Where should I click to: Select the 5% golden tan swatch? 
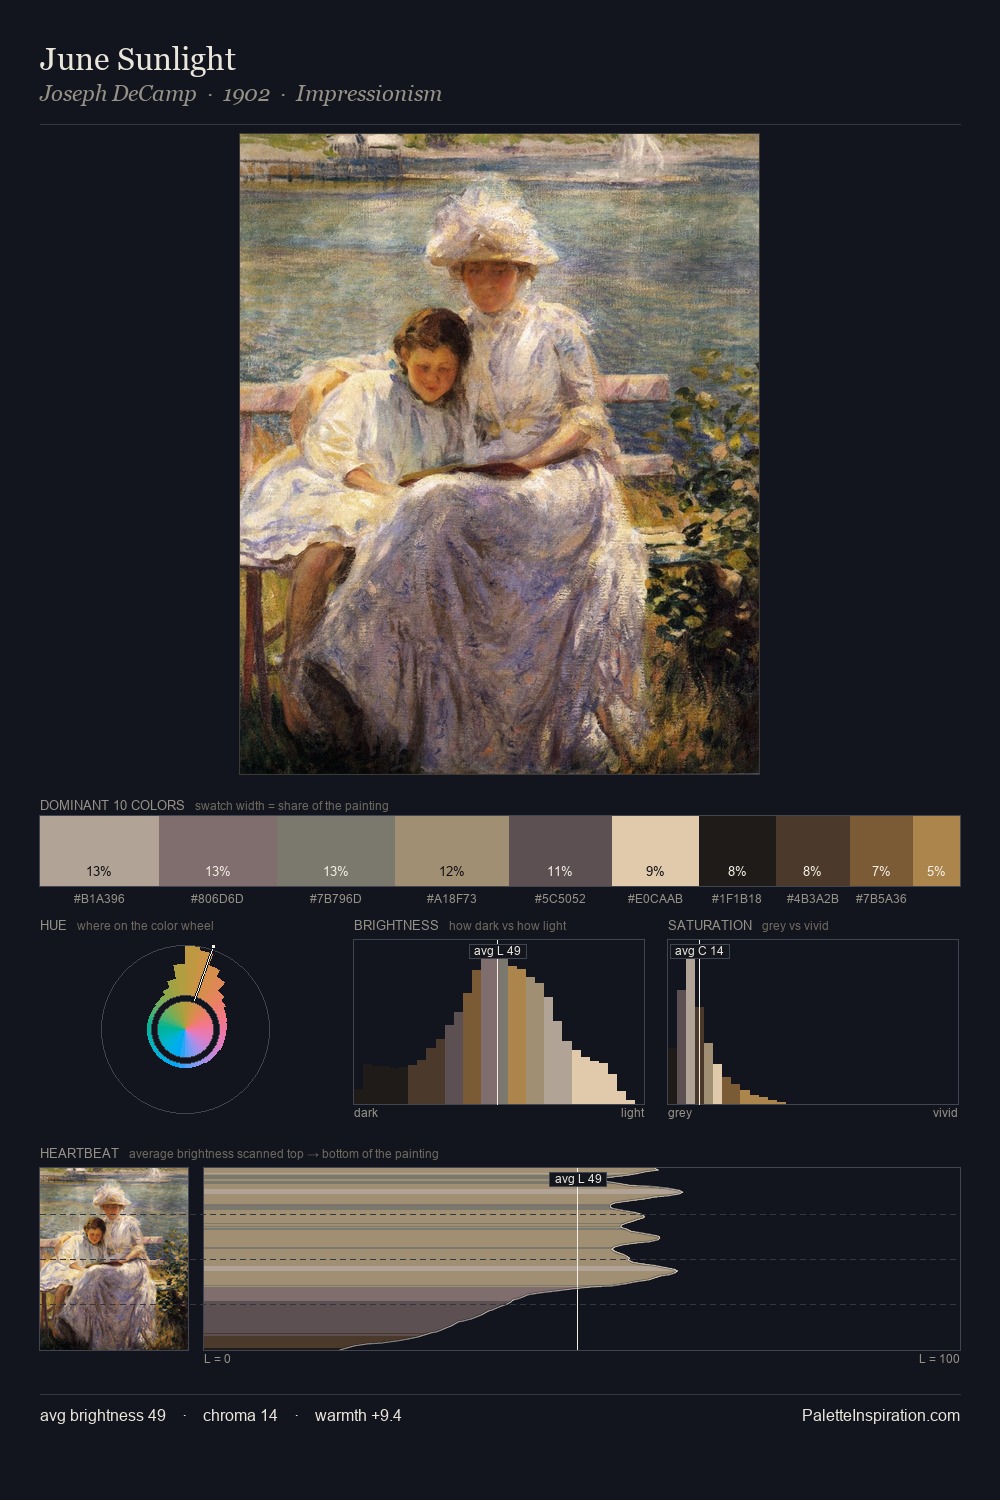coord(936,851)
